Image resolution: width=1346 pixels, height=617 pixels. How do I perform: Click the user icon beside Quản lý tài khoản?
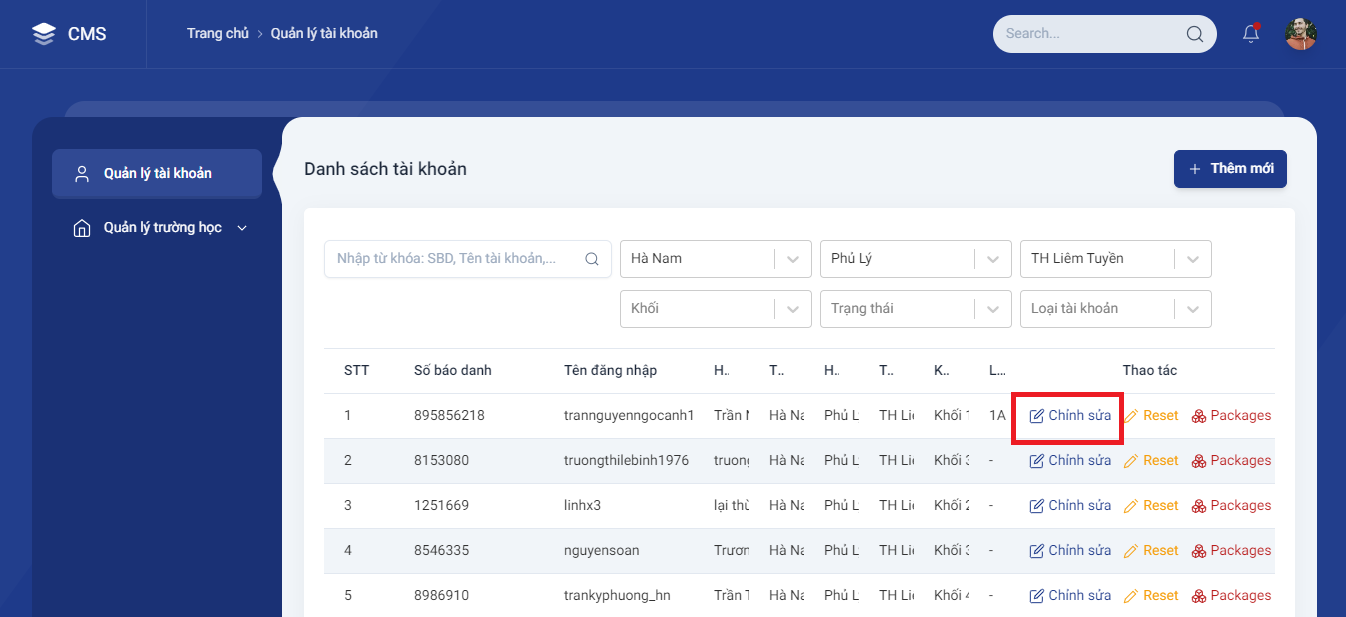coord(82,174)
